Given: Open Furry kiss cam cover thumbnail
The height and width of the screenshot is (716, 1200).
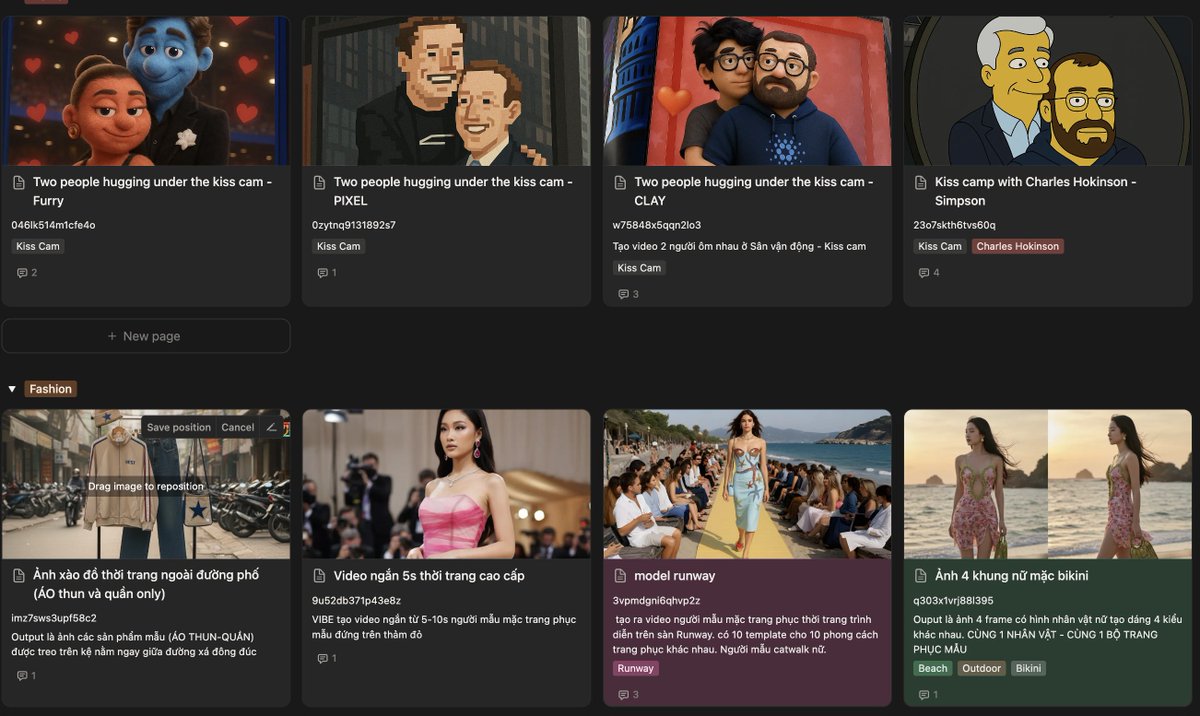Looking at the screenshot, I should pos(146,91).
